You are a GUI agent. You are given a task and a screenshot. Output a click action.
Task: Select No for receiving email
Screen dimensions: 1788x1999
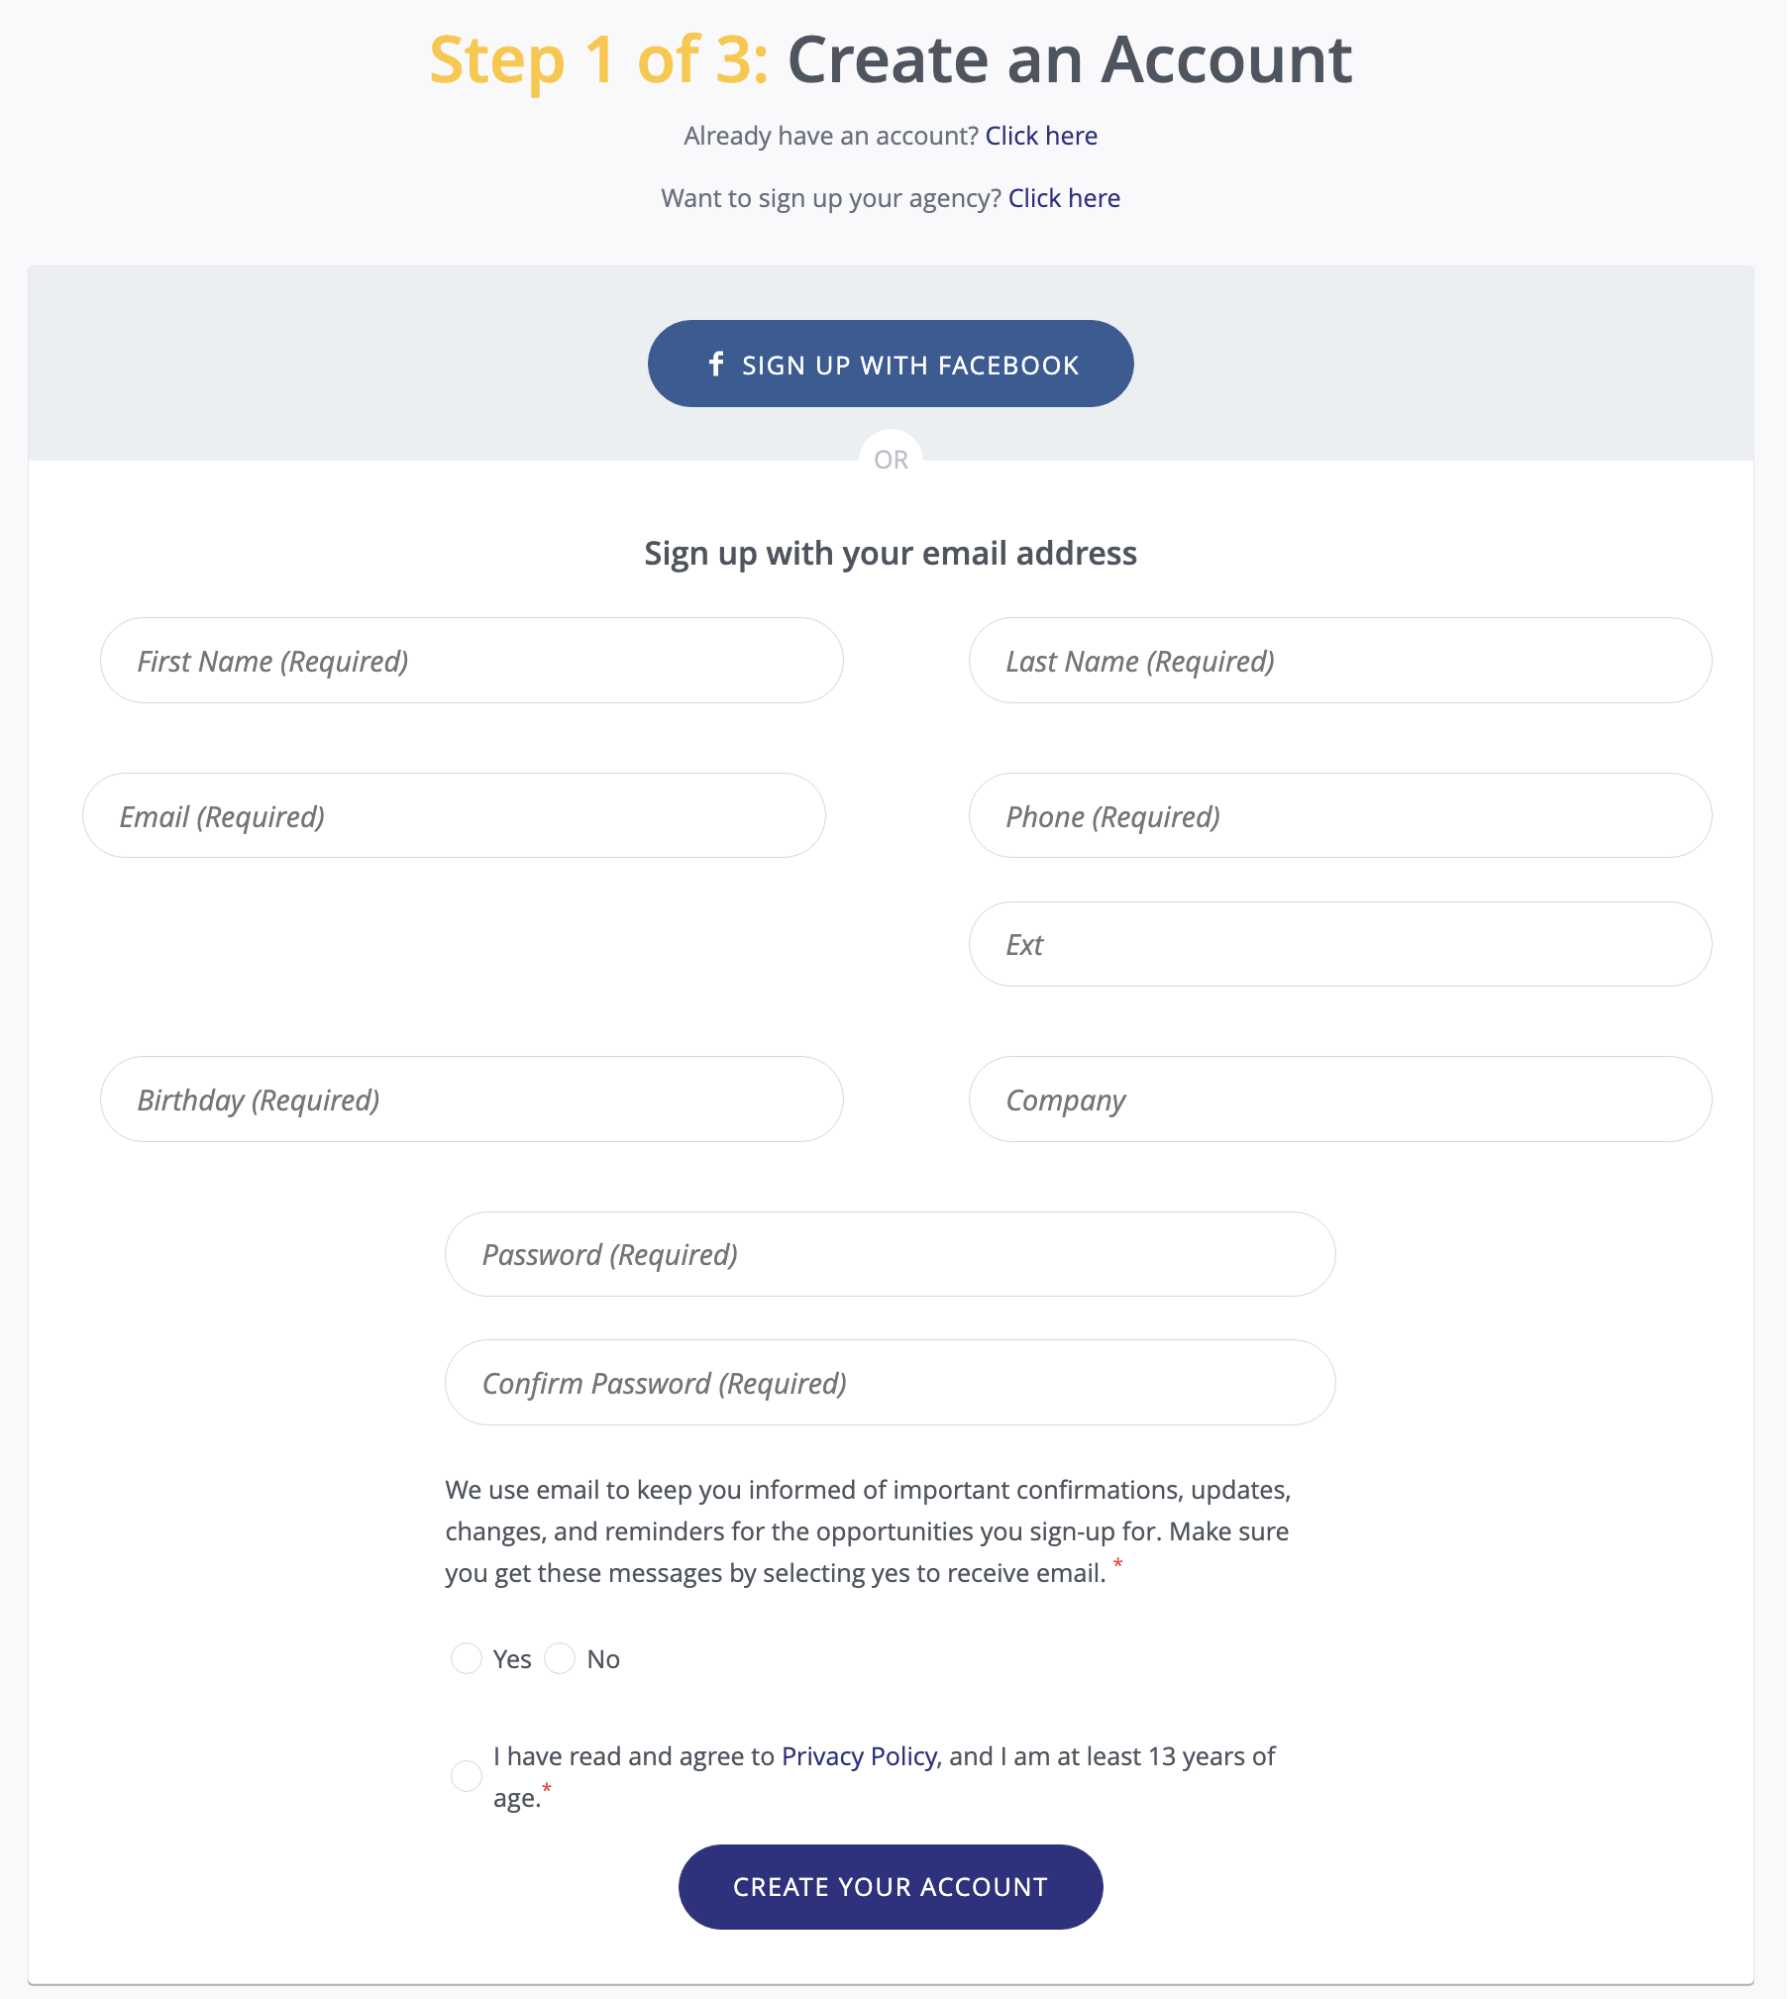pos(560,1658)
